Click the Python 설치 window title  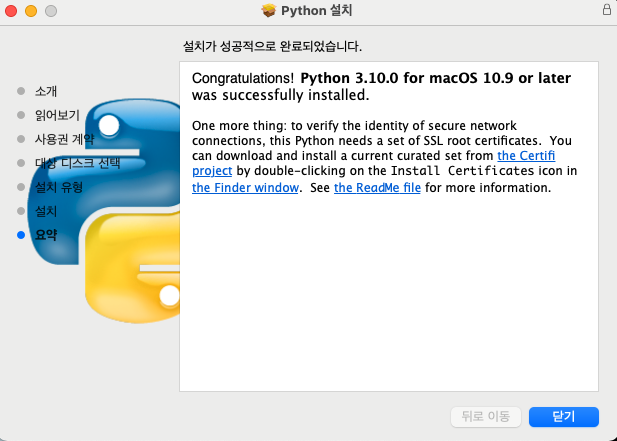point(316,10)
